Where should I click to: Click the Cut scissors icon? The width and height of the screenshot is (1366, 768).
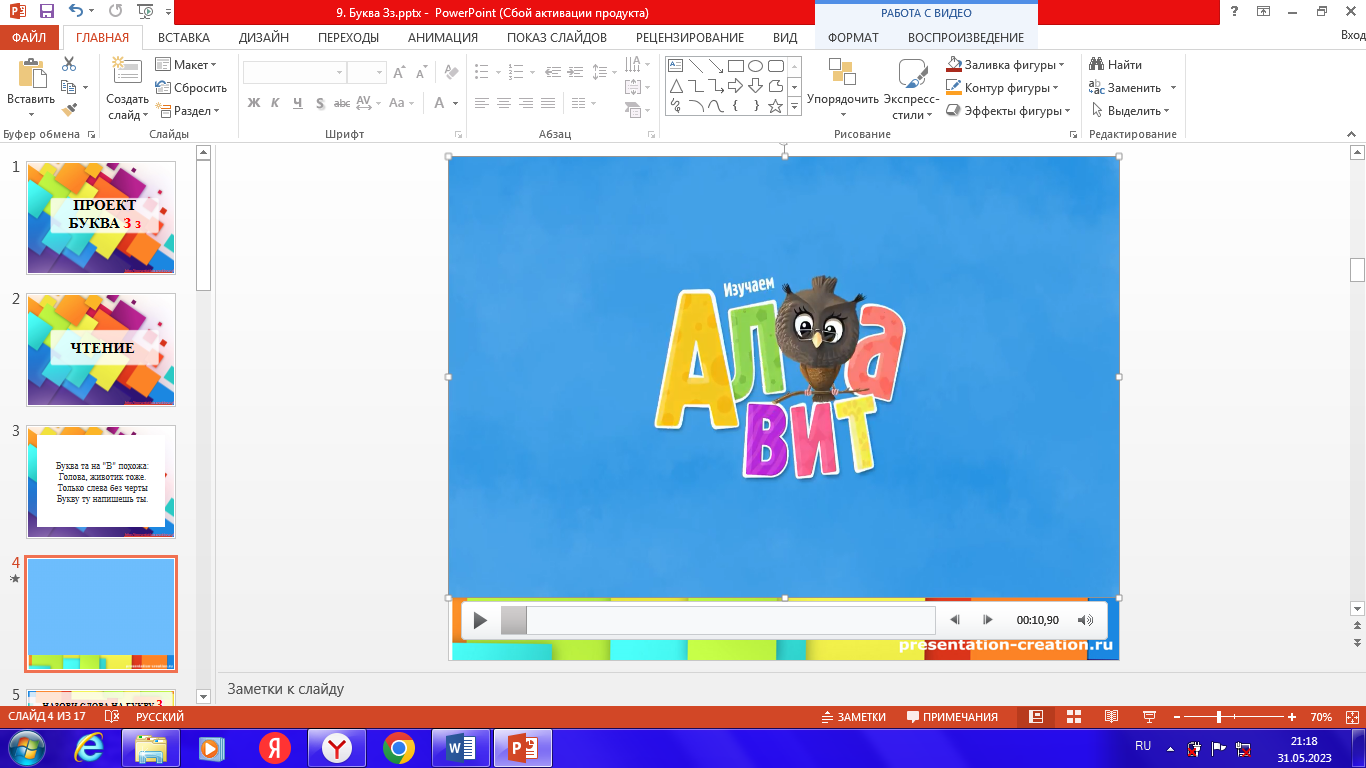pyautogui.click(x=69, y=64)
